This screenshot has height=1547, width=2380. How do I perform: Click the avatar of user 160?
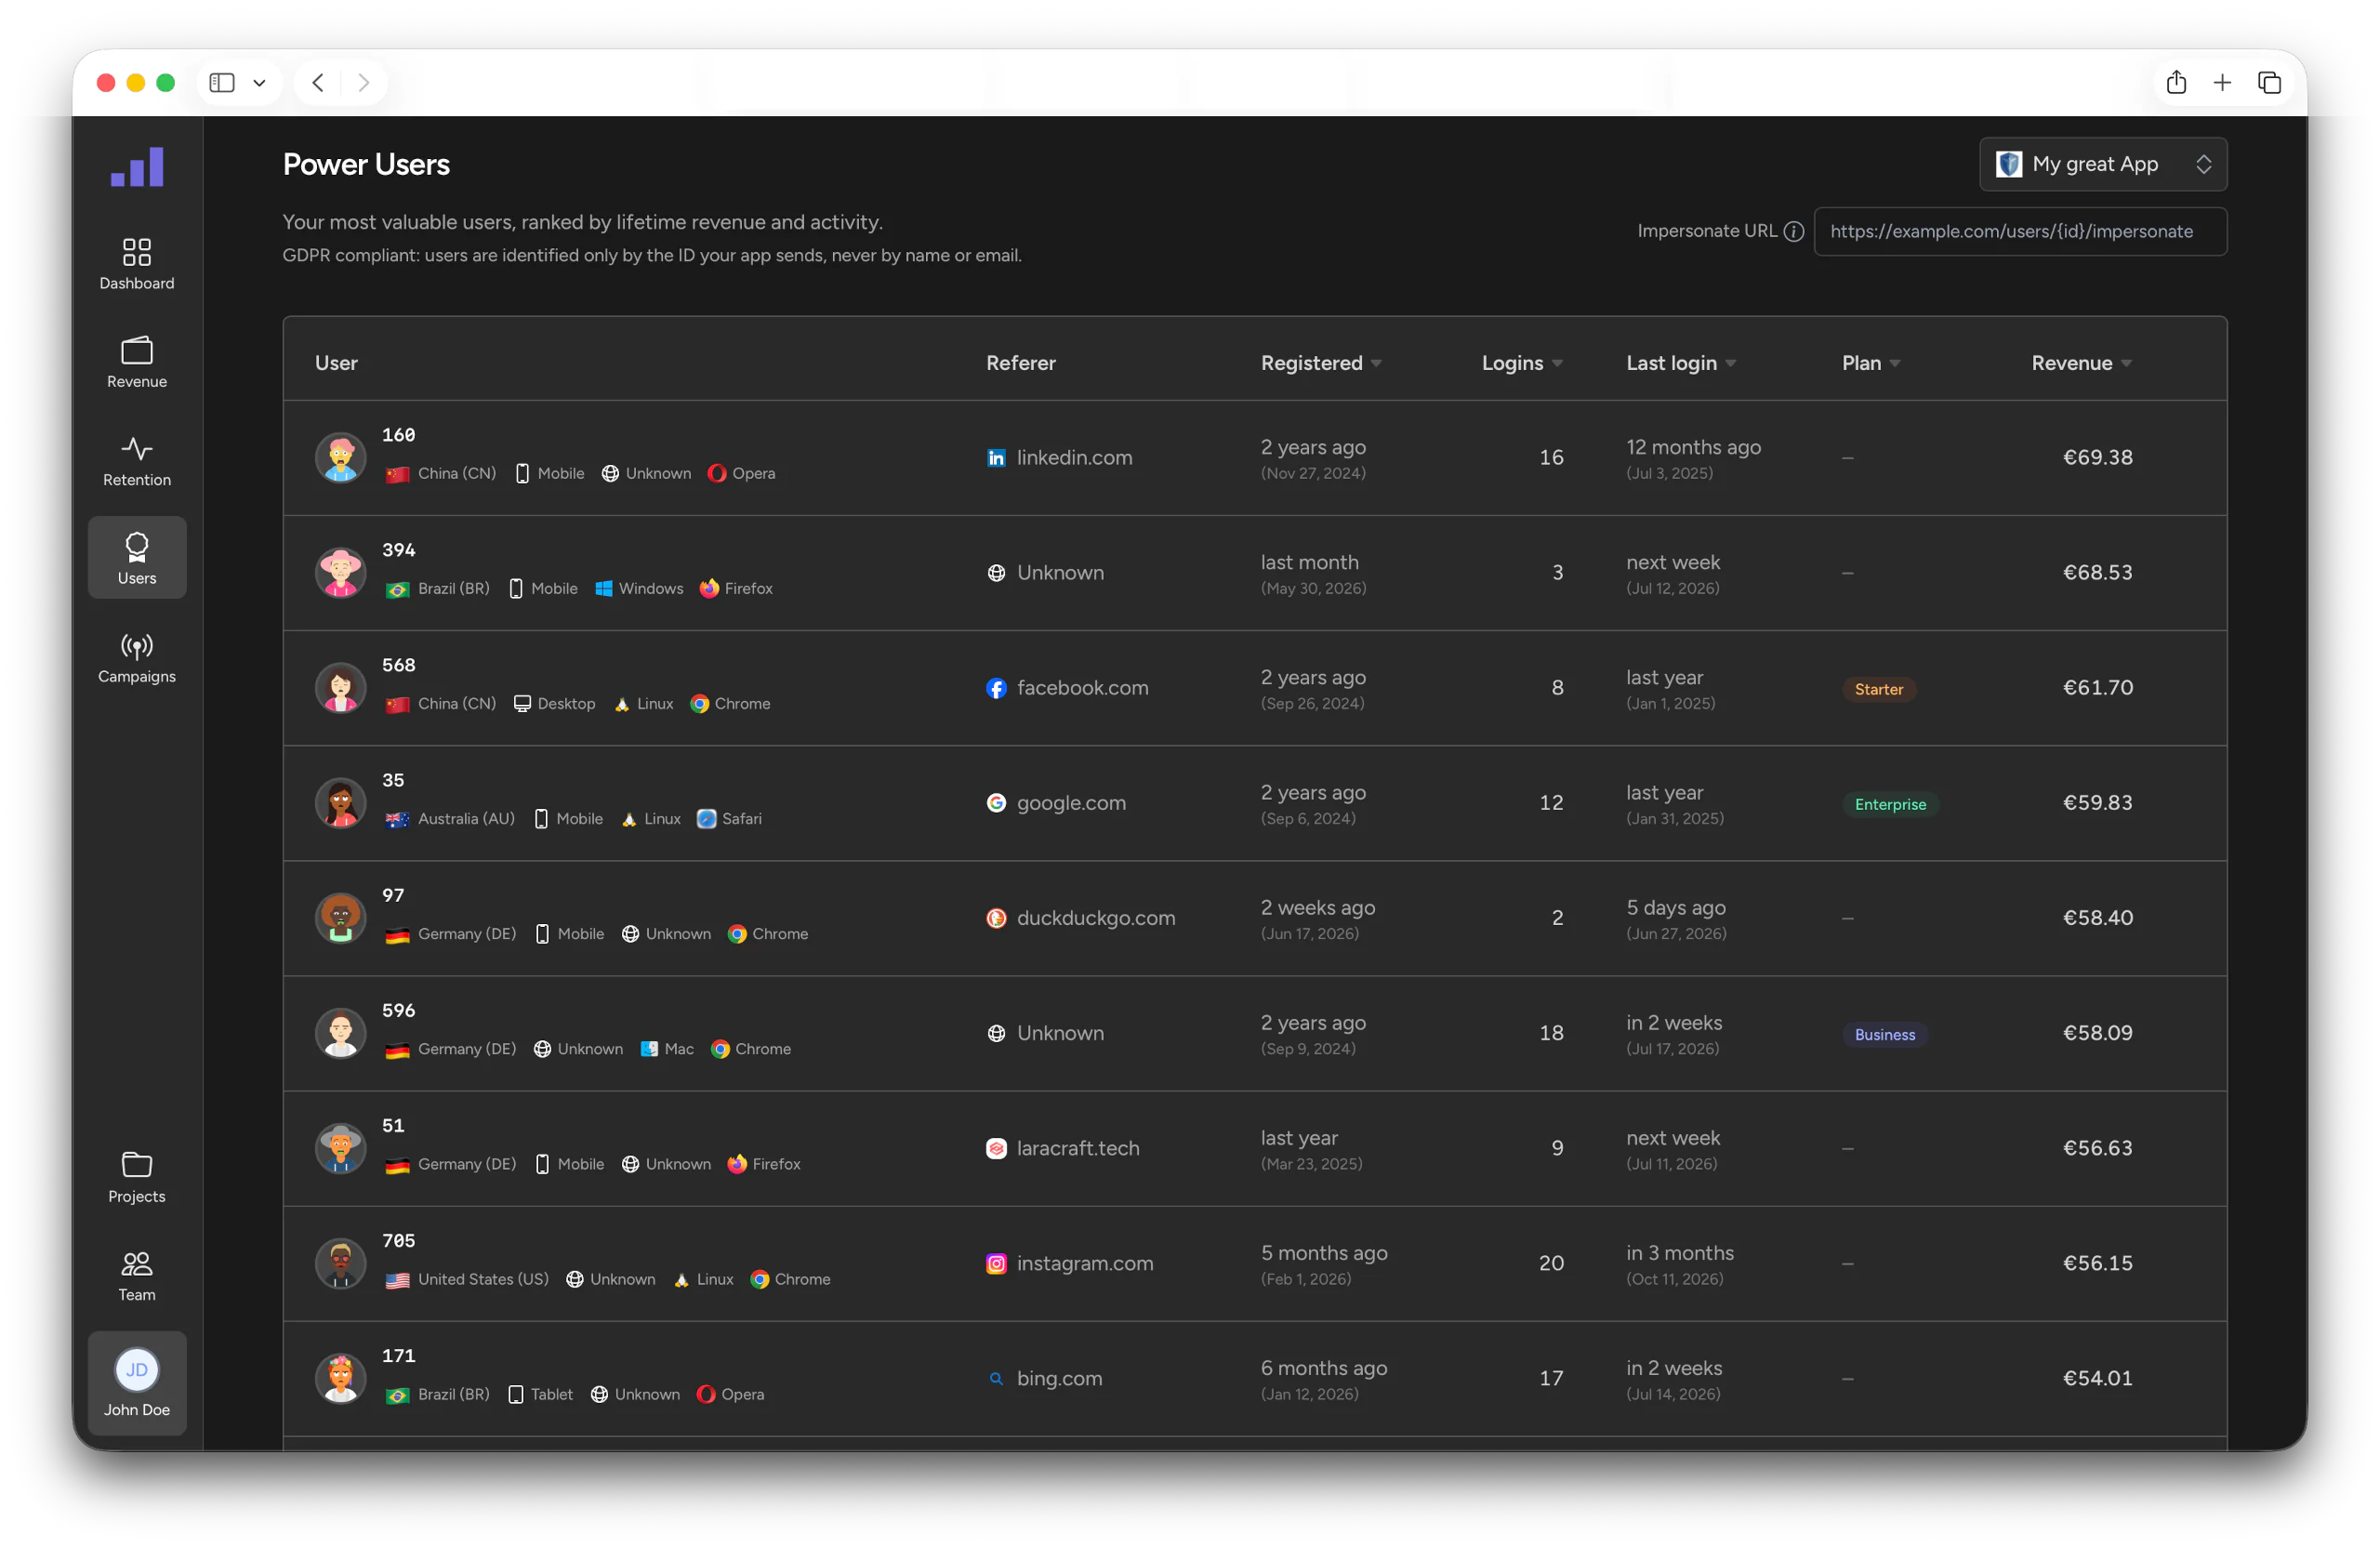341,458
